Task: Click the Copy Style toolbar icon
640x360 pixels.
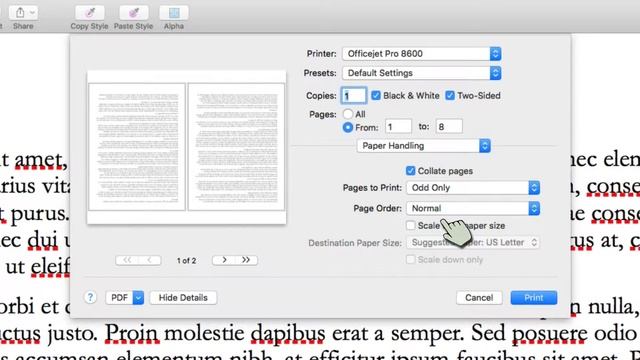Action: pos(89,13)
